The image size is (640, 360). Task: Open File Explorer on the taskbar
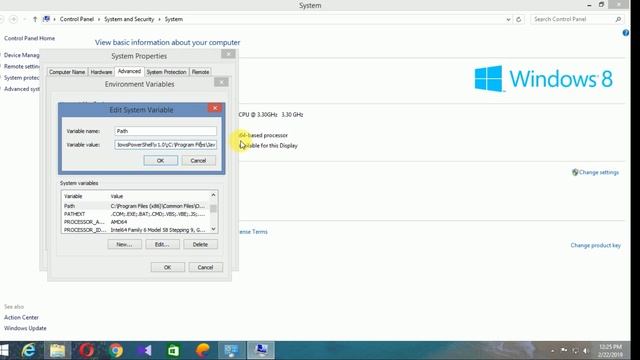coord(57,350)
